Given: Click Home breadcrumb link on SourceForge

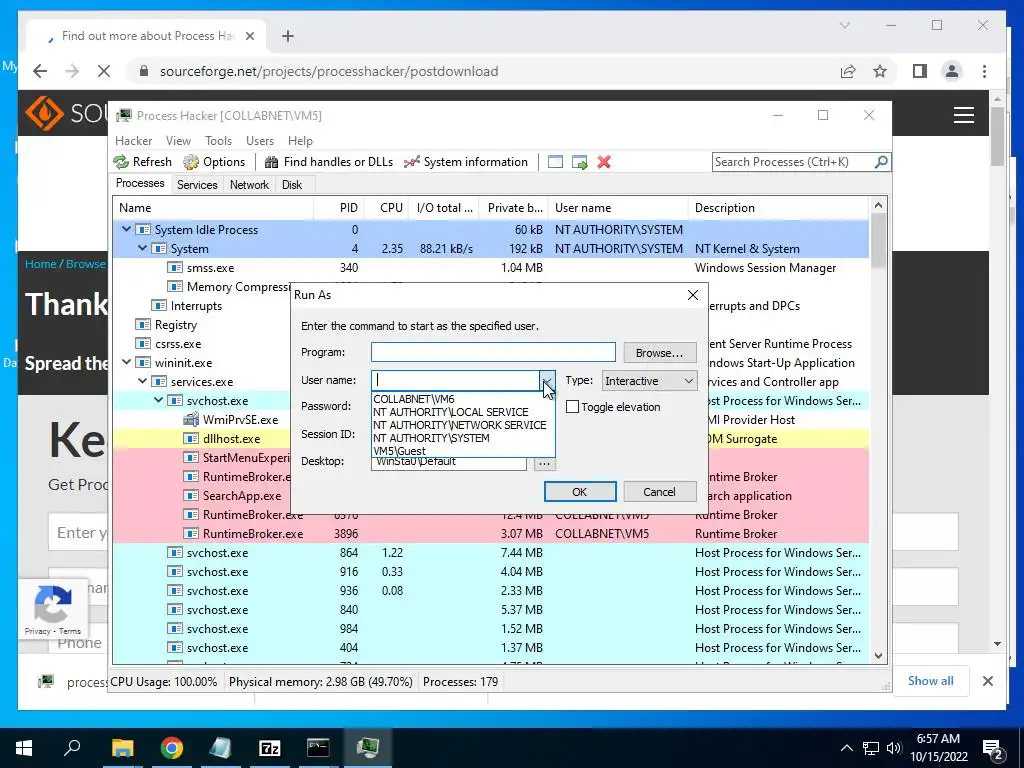Looking at the screenshot, I should pos(40,264).
